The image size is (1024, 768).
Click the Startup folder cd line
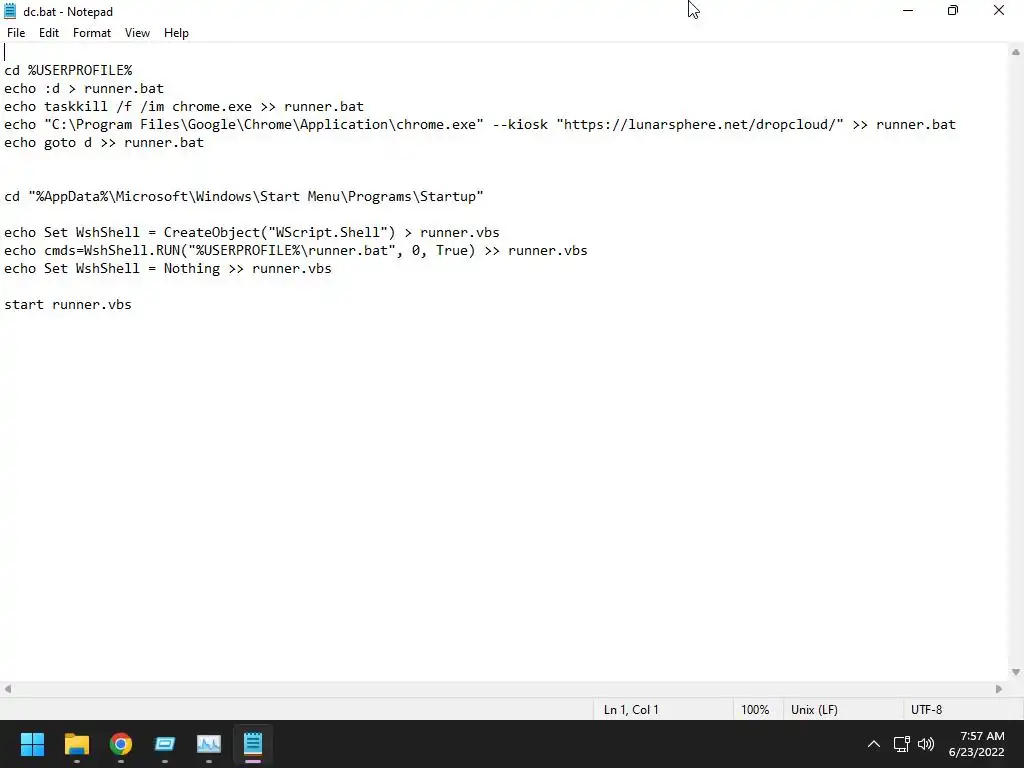click(x=244, y=197)
